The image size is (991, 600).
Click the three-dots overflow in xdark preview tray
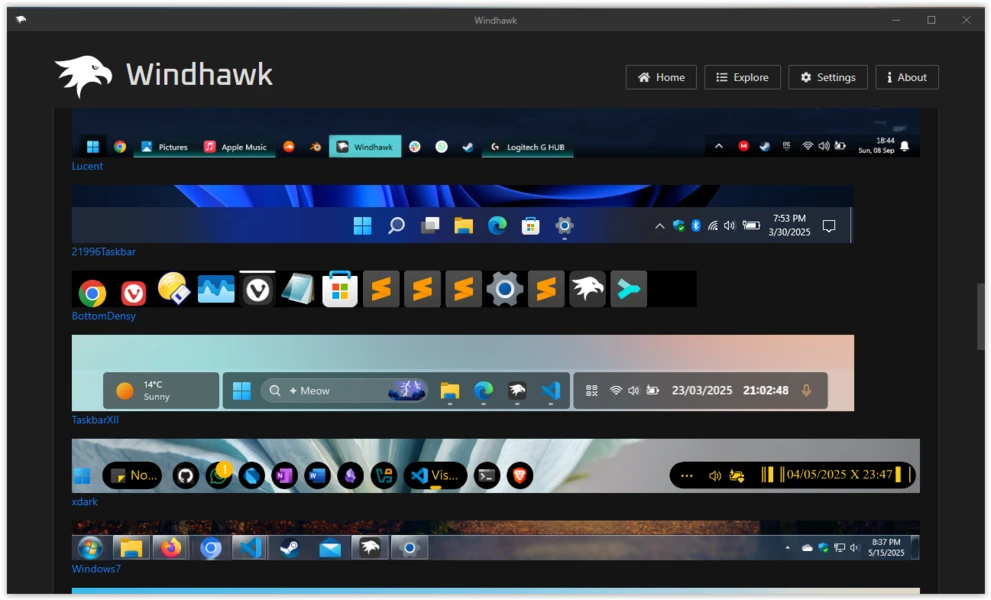pyautogui.click(x=687, y=475)
